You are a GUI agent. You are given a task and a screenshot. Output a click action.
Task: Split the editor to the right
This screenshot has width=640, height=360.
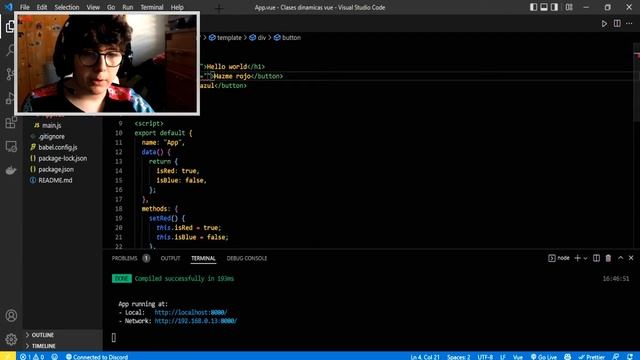pyautogui.click(x=617, y=24)
